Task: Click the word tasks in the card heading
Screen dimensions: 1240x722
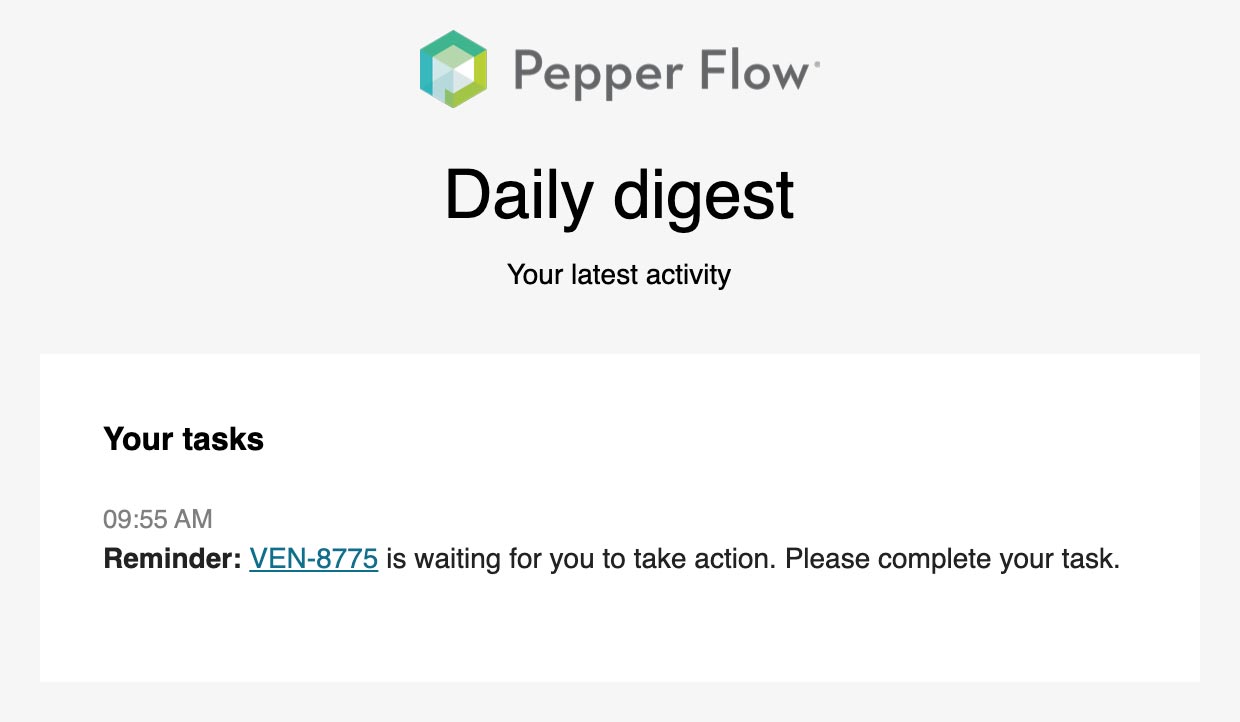Action: 225,439
